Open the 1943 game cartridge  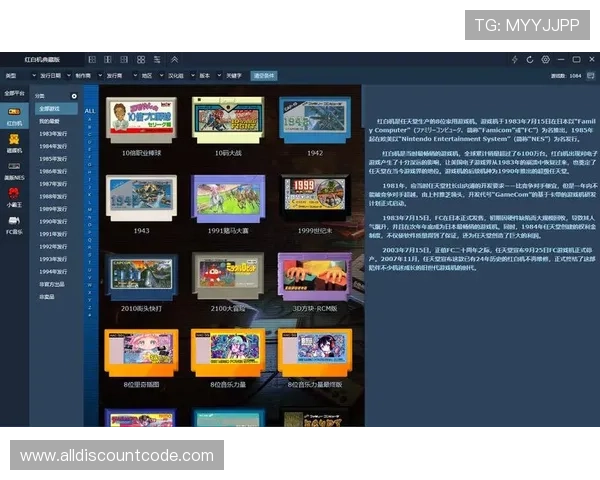click(142, 198)
